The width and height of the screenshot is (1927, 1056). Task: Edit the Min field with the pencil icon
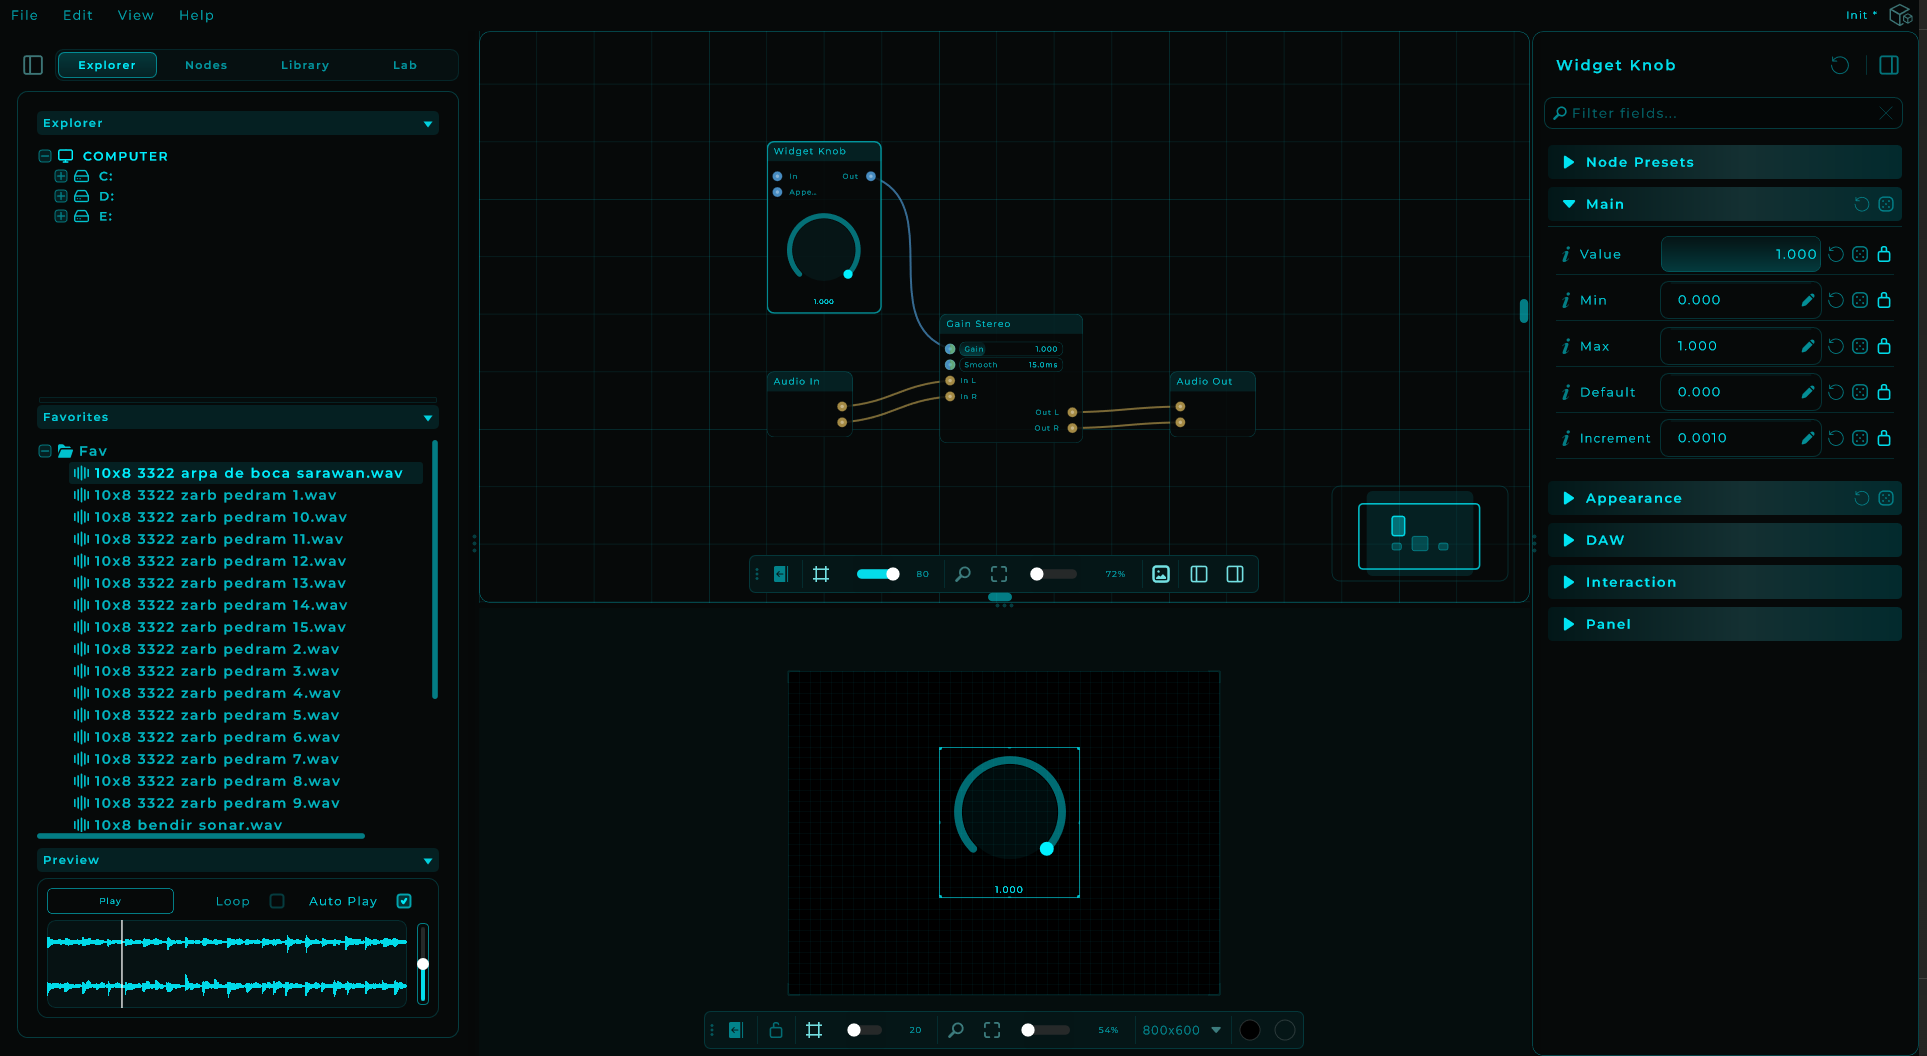(1807, 300)
